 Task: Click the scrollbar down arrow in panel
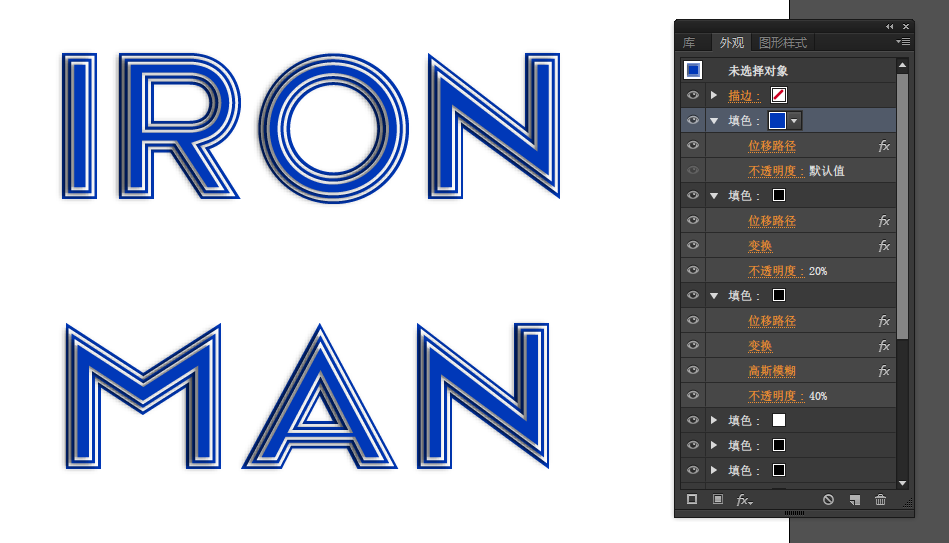tap(902, 483)
